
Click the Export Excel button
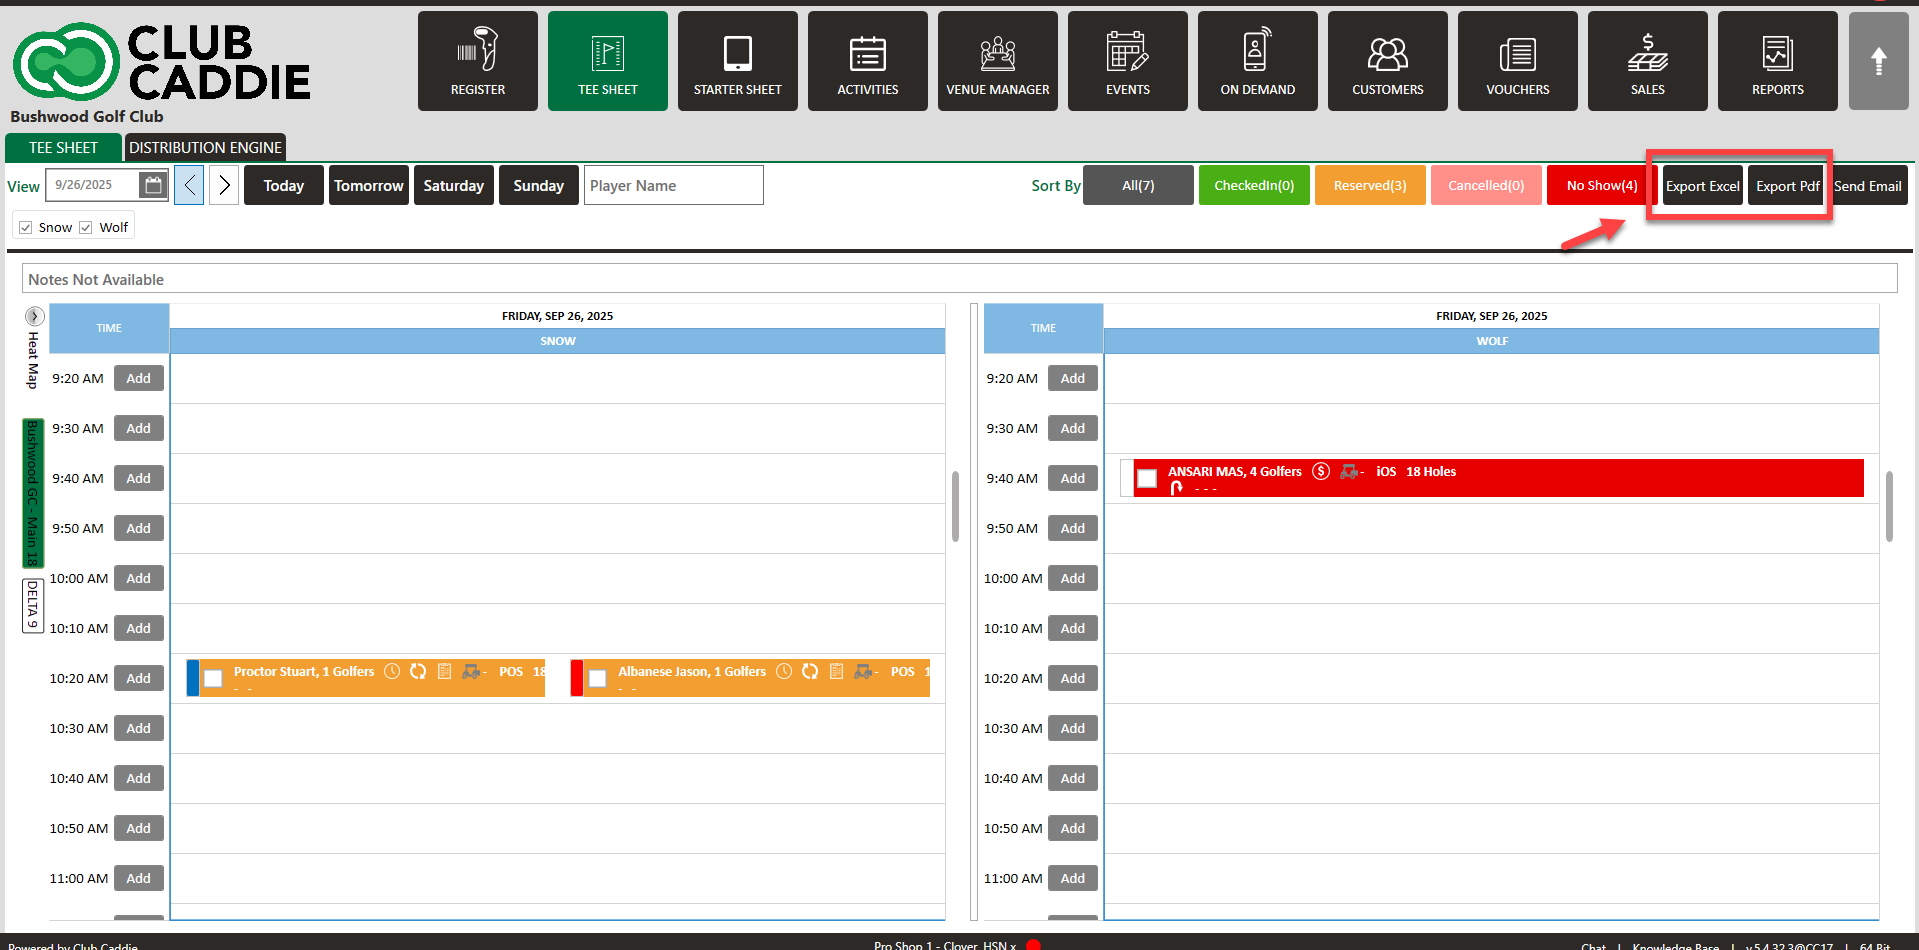pos(1702,186)
